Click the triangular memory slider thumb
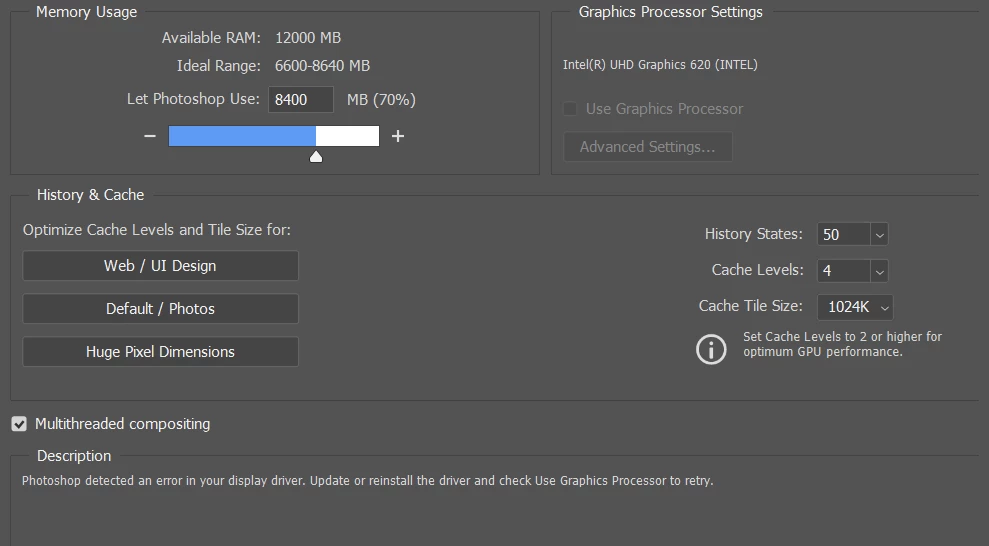 tap(316, 156)
